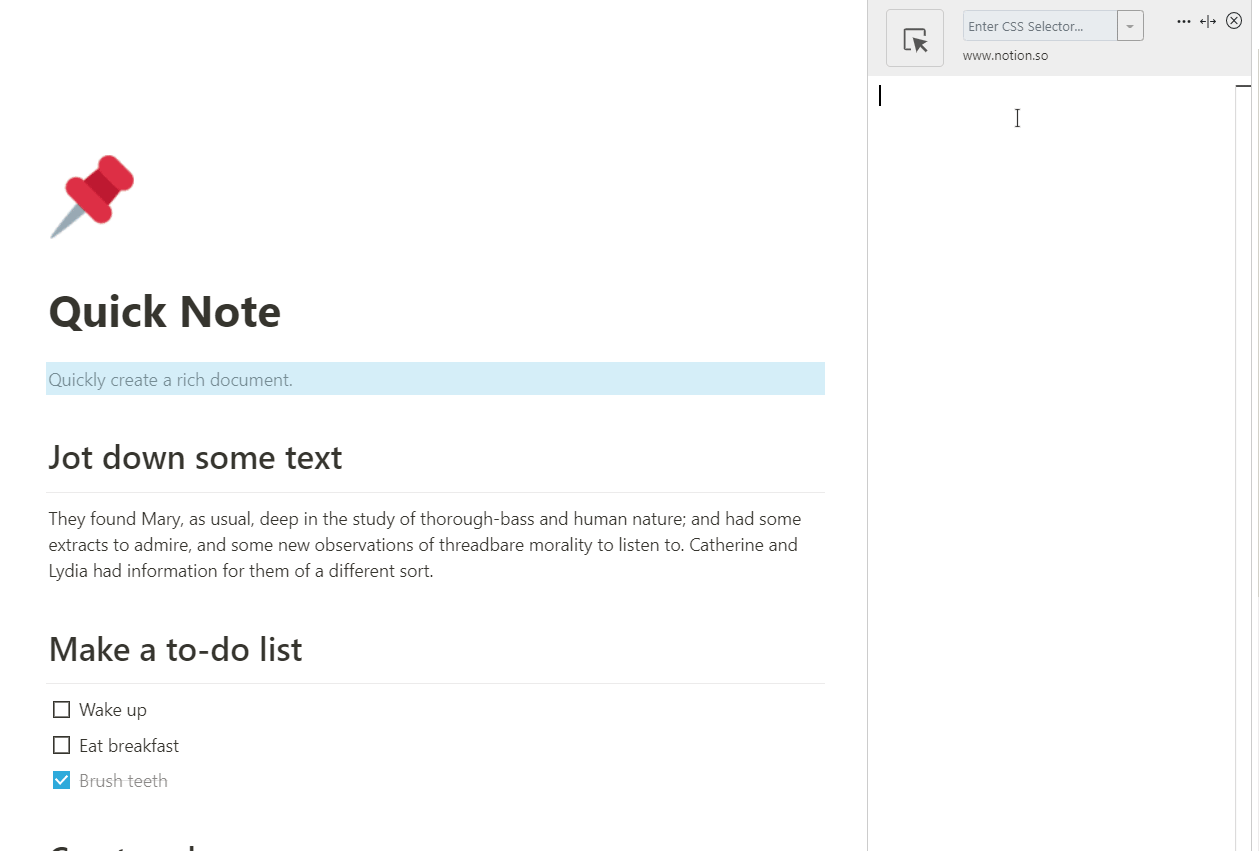Select the element picker tool

pos(914,37)
